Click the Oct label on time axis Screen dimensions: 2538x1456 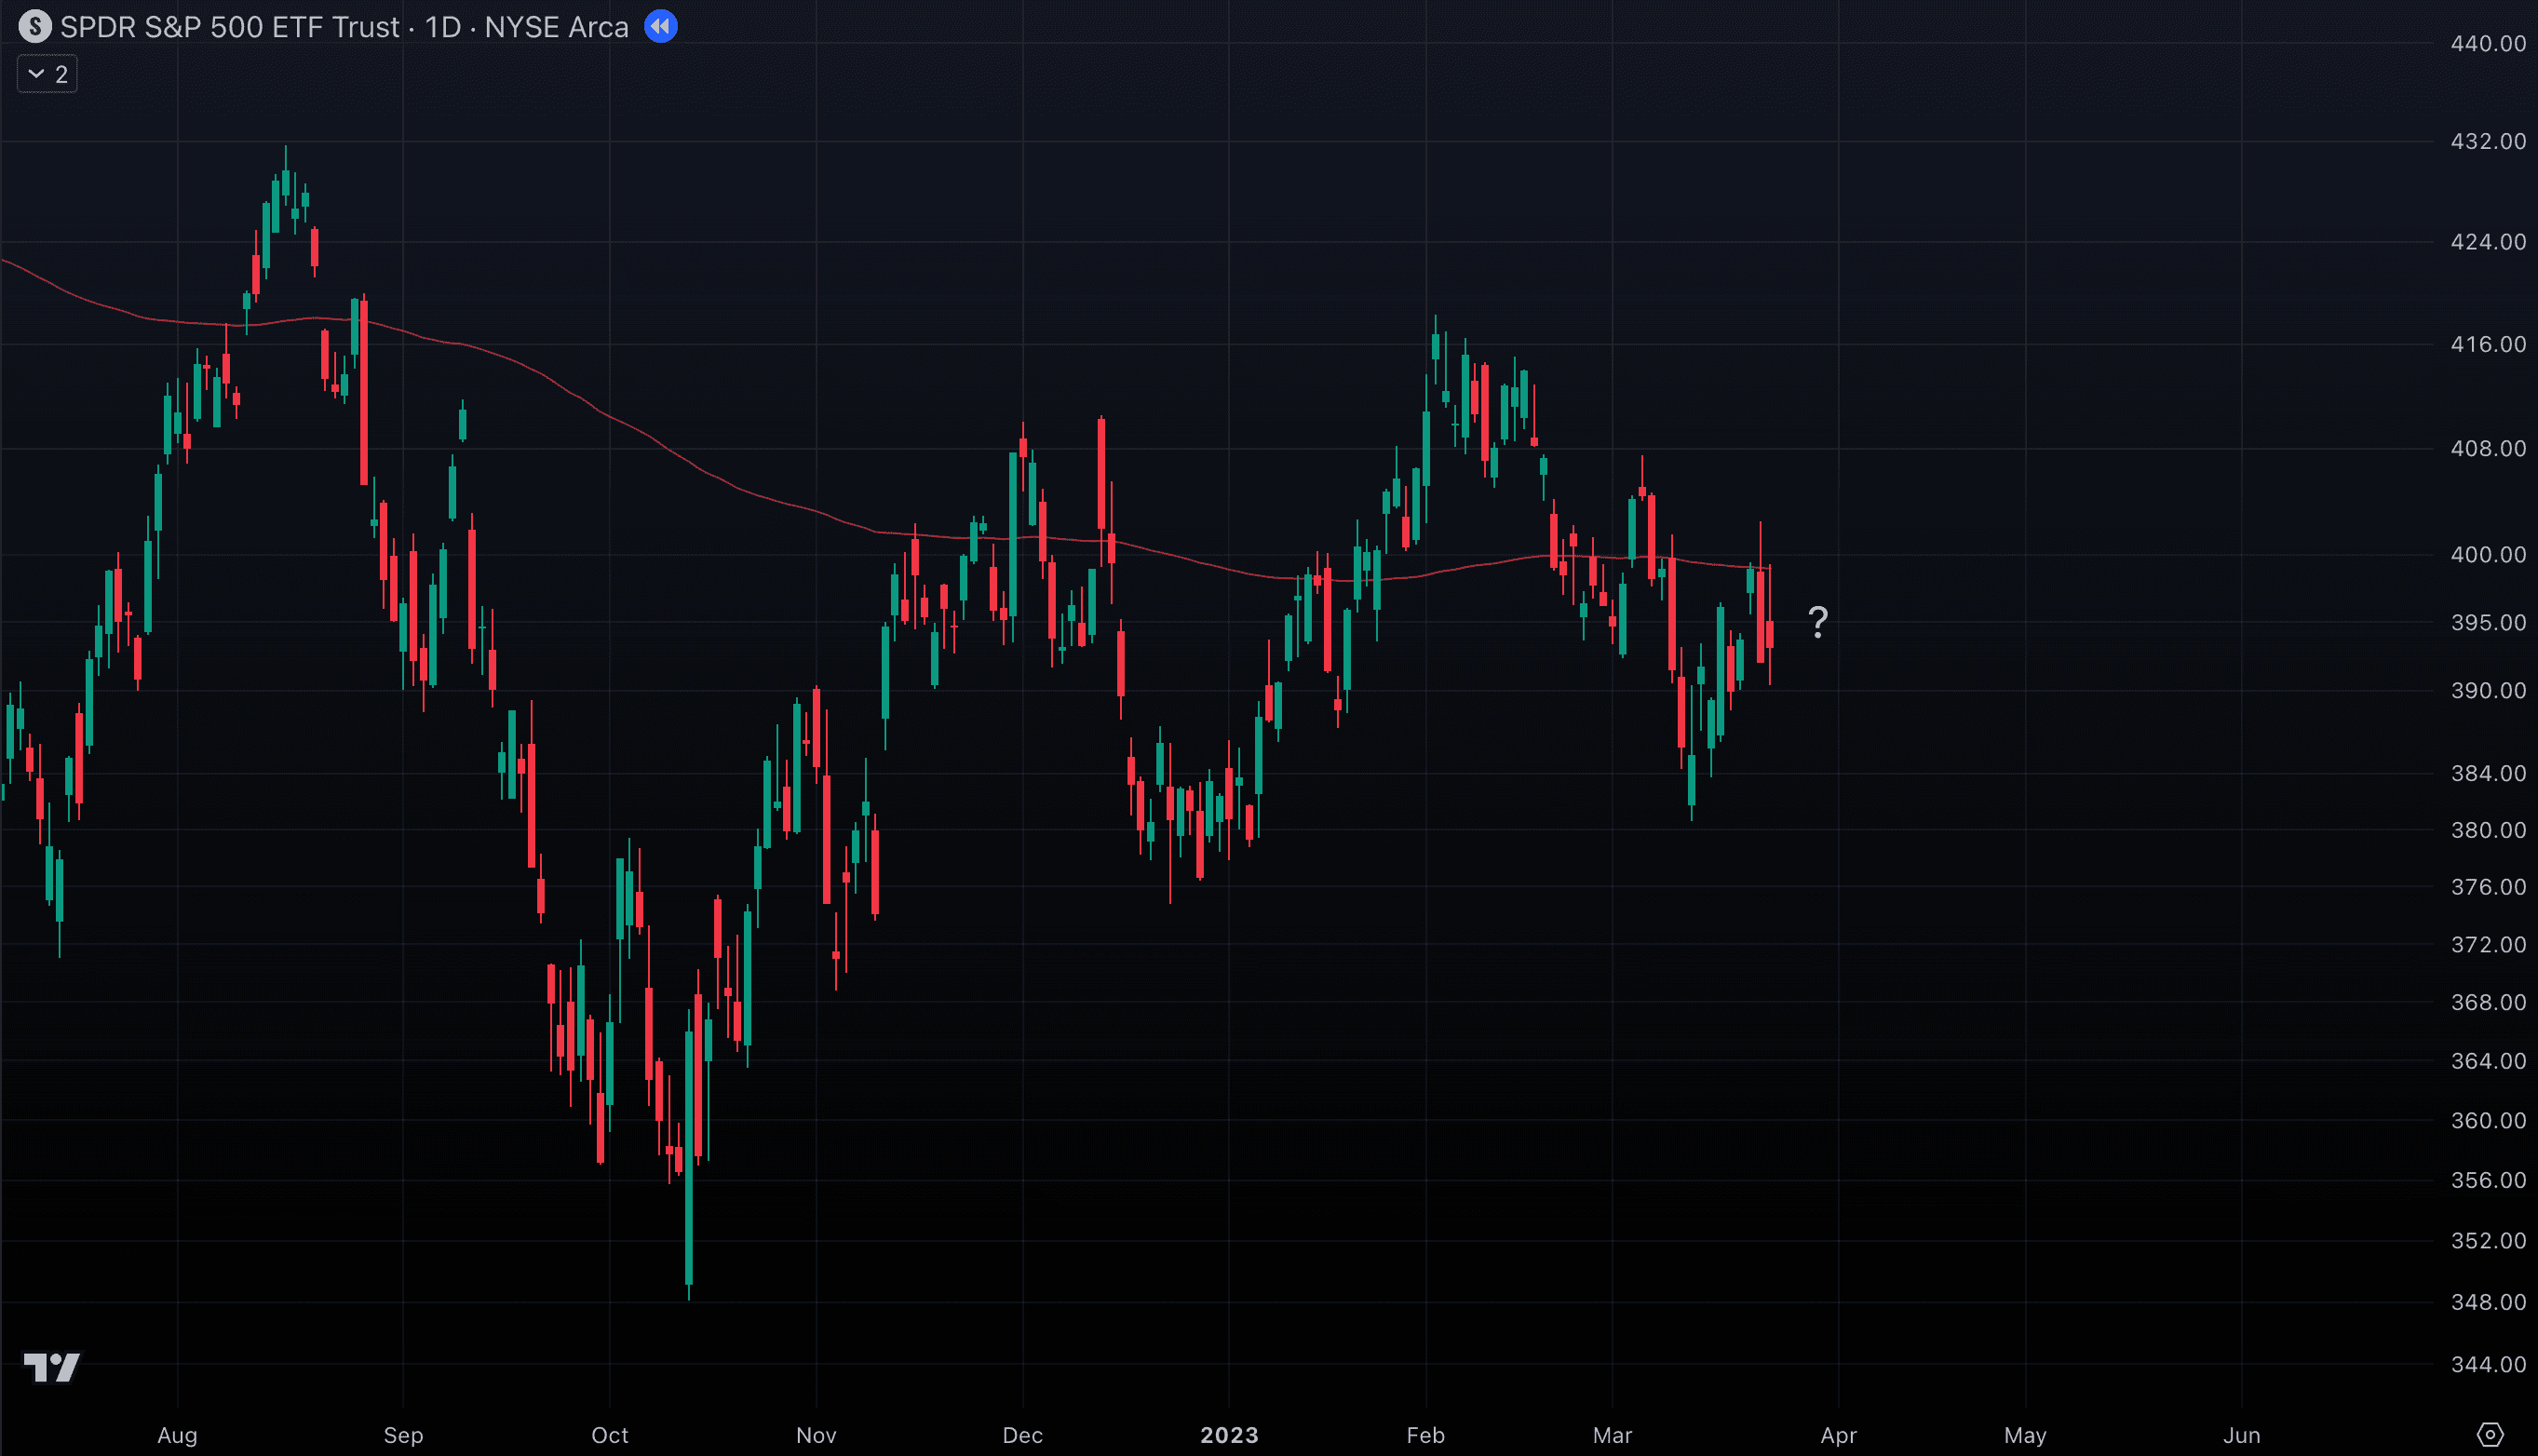[x=609, y=1435]
